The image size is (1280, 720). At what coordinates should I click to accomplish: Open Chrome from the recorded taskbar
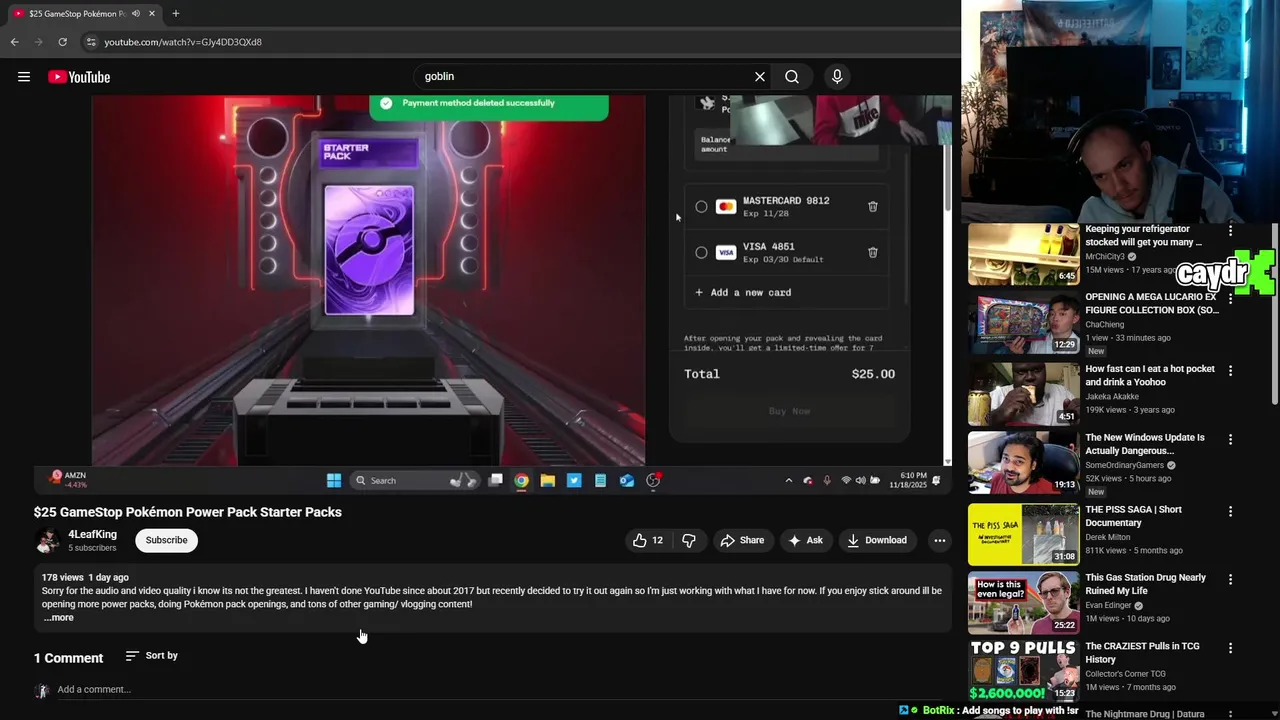522,481
